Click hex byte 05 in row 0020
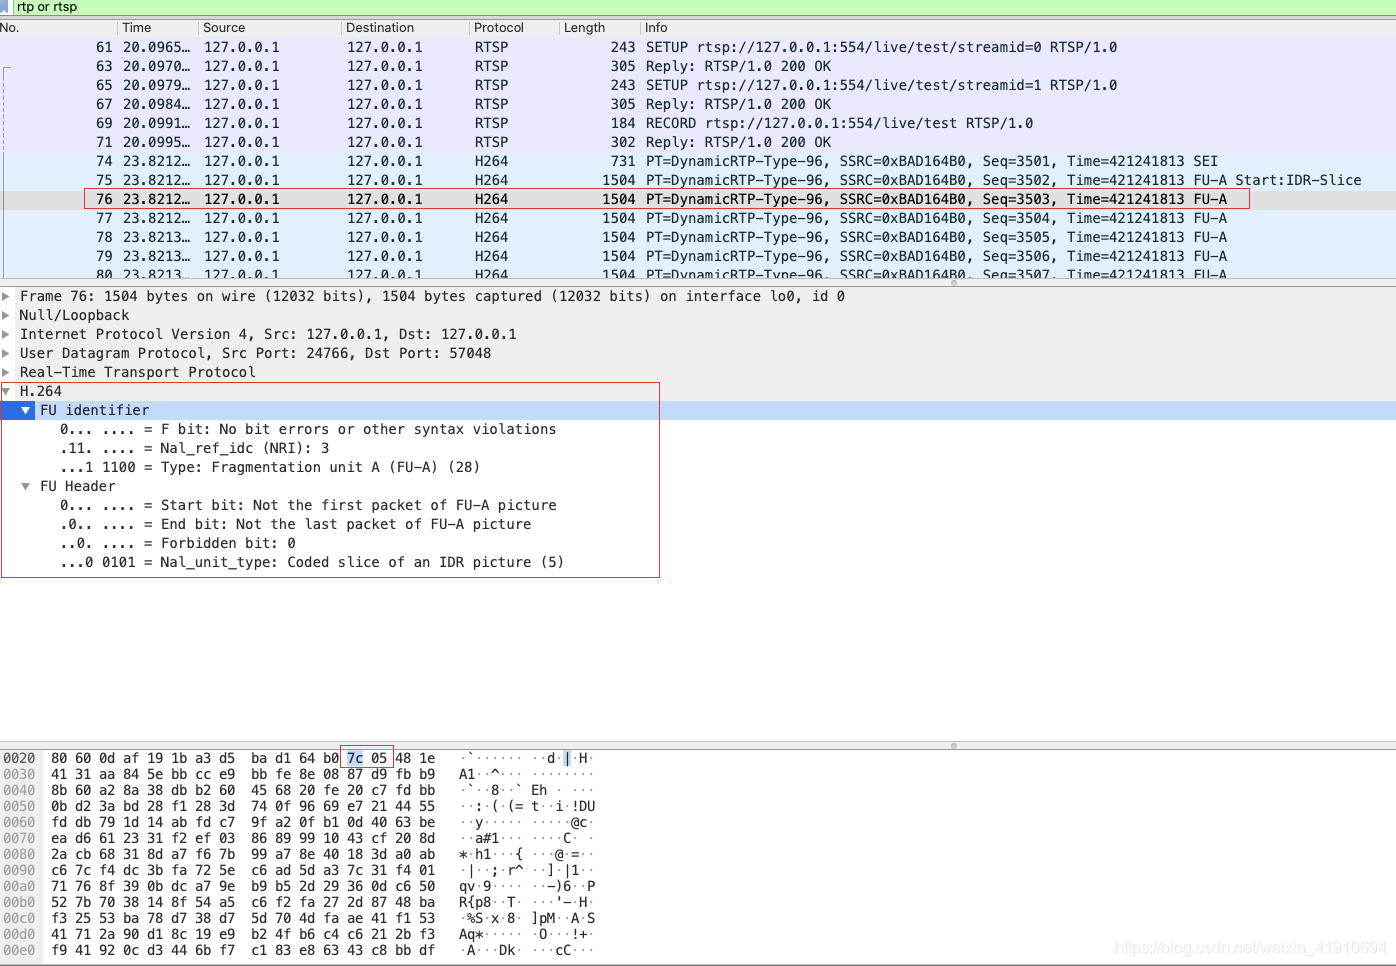The image size is (1396, 966). 379,758
